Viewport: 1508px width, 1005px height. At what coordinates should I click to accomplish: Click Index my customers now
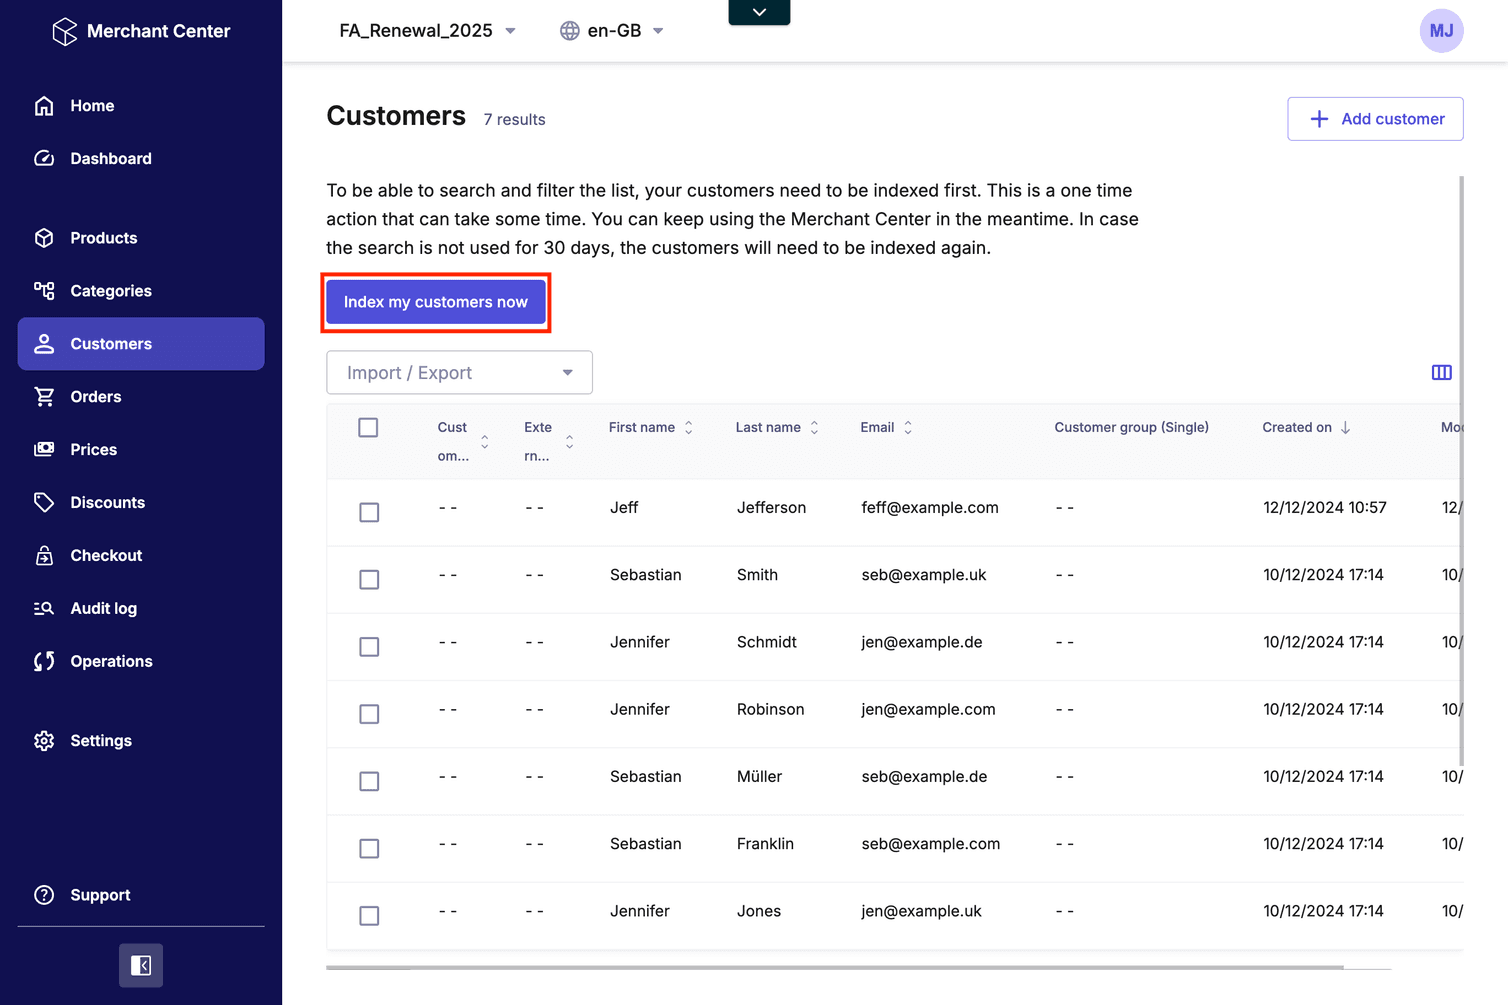click(435, 301)
